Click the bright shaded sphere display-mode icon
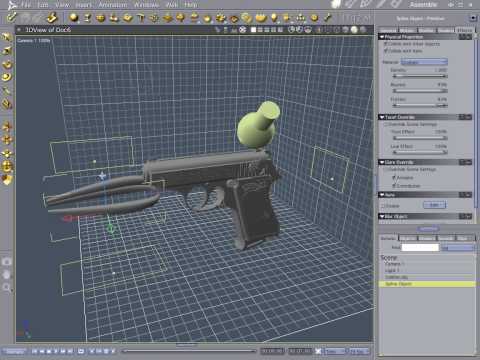This screenshot has width=480, height=360. click(x=354, y=30)
